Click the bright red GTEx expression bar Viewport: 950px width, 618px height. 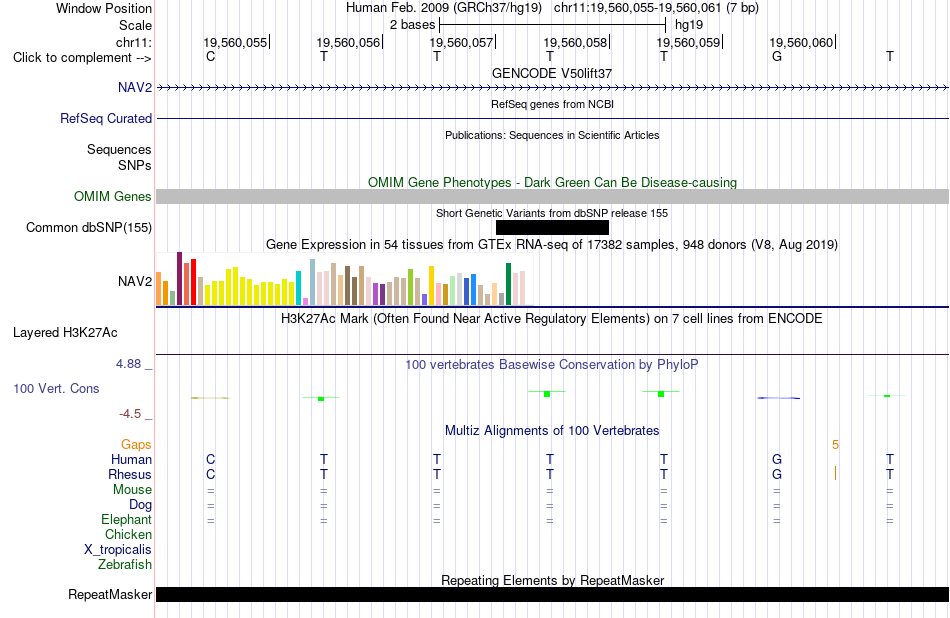(x=193, y=282)
